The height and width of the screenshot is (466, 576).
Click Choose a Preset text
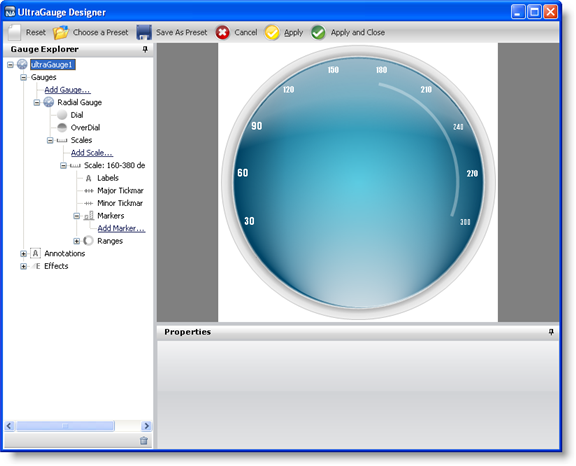click(x=100, y=32)
